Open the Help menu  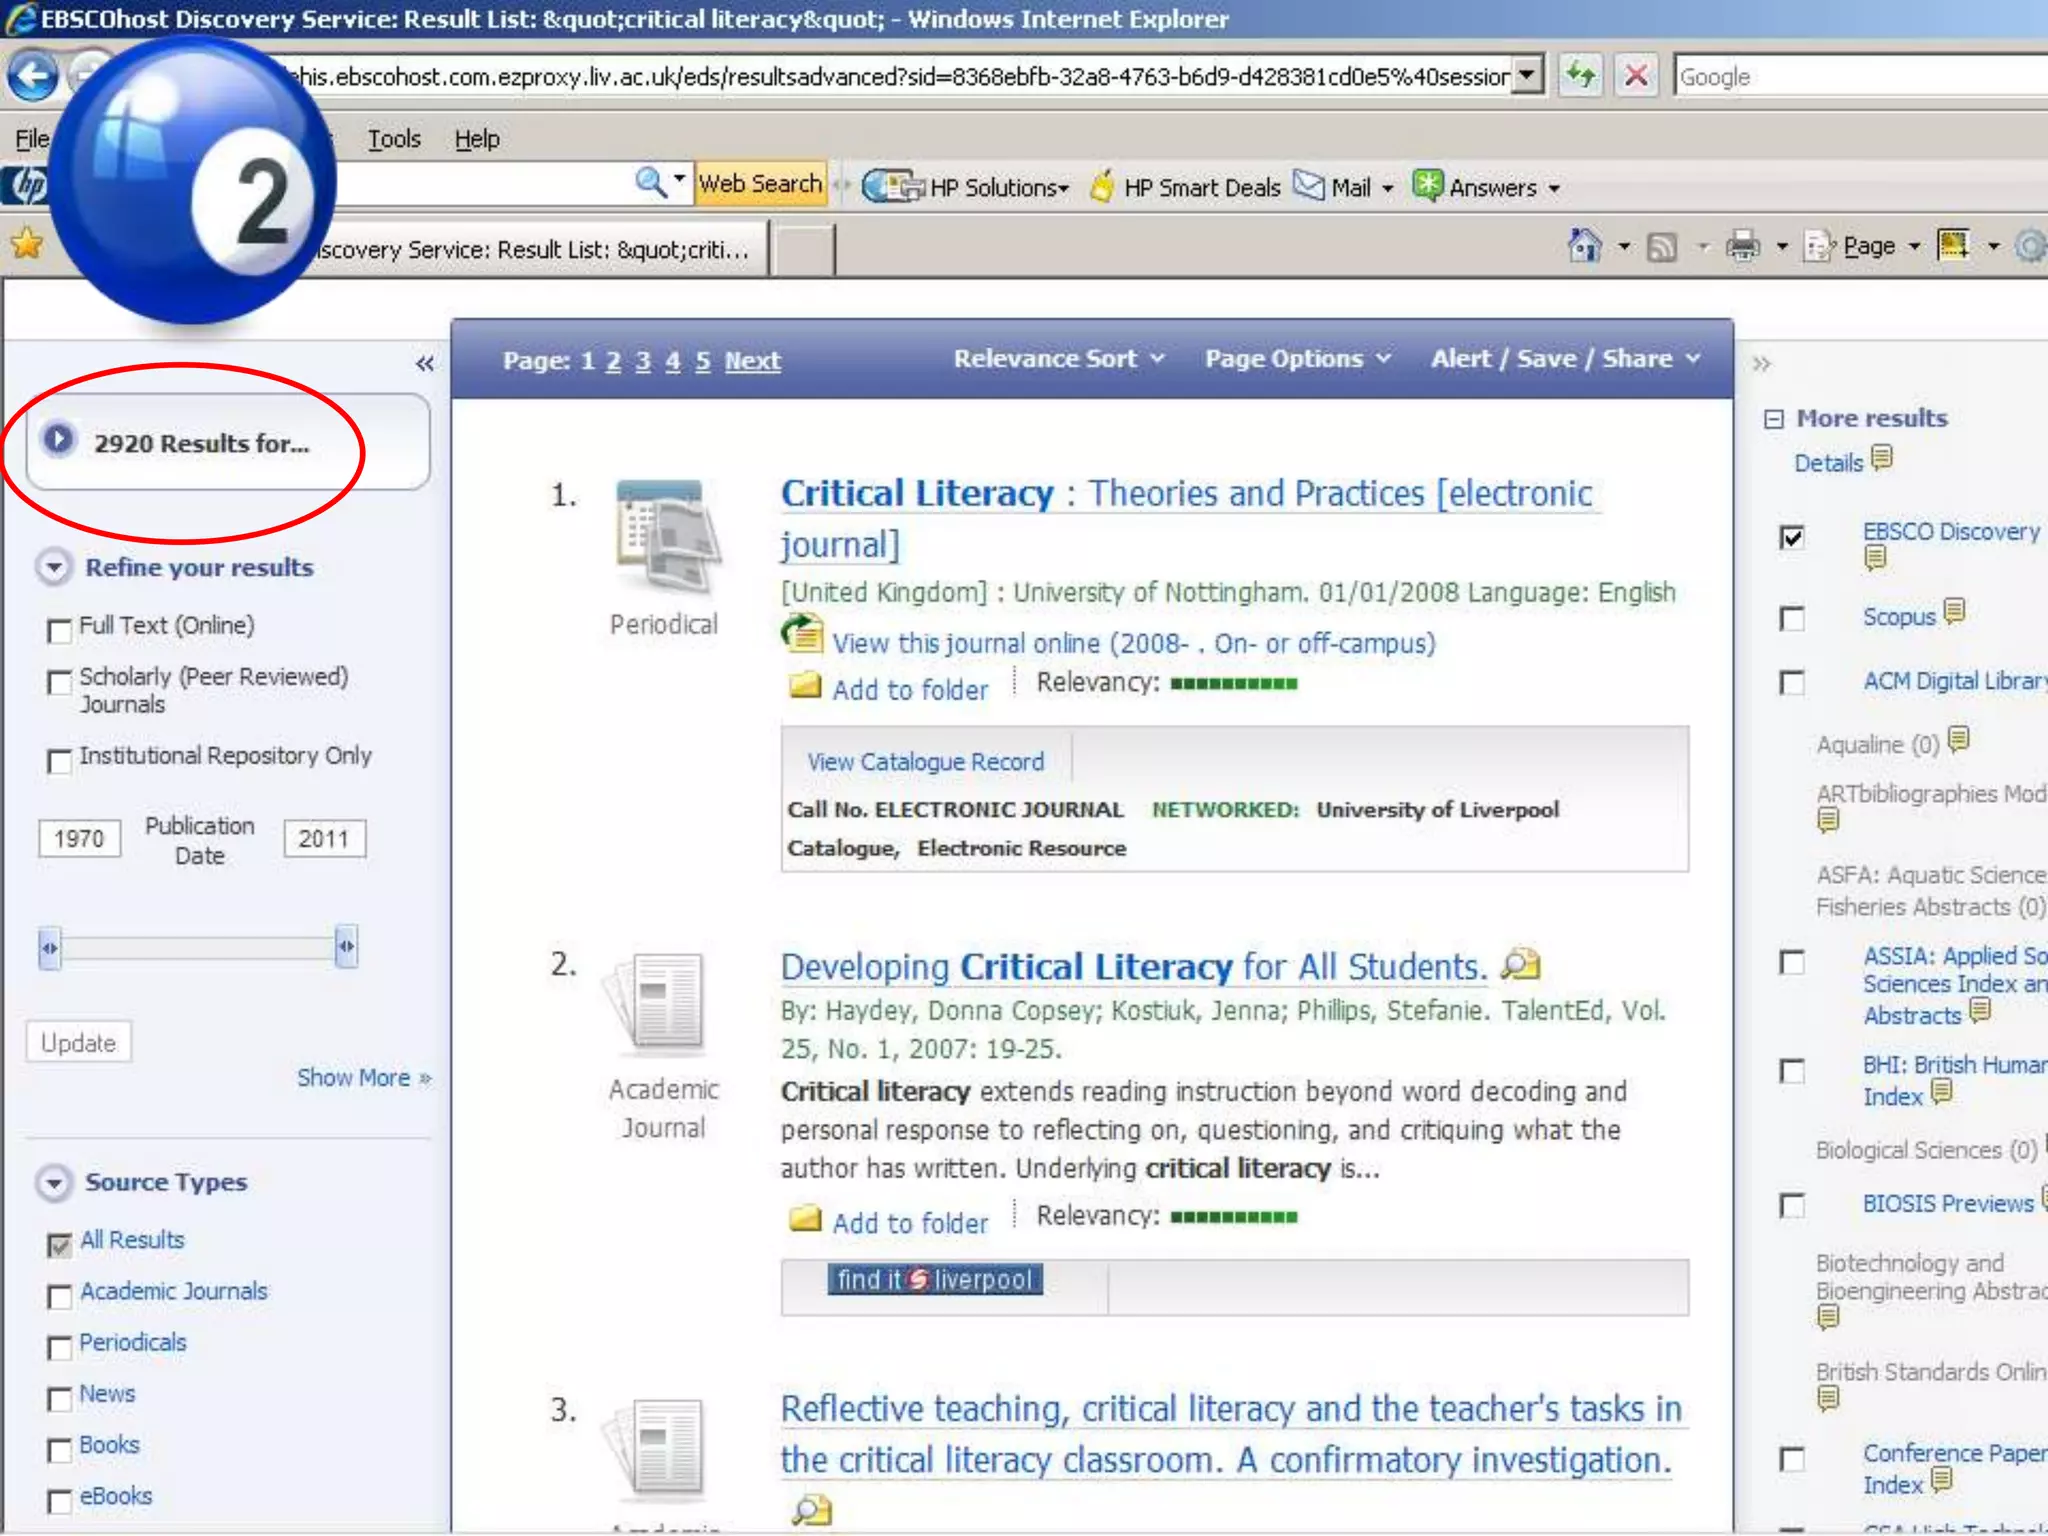click(x=476, y=139)
